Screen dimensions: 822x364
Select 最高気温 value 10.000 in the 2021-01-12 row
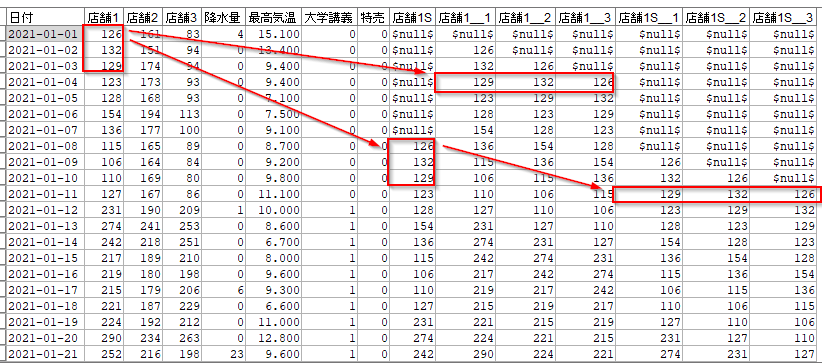click(x=274, y=210)
